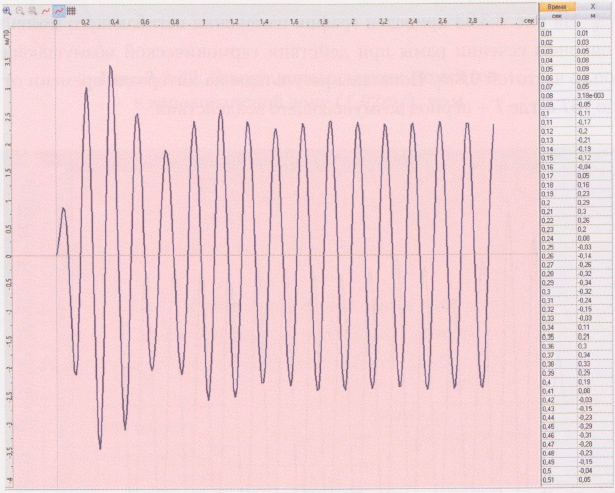The width and height of the screenshot is (615, 493).
Task: Select time cell 0,2 in the table
Action: coord(558,203)
